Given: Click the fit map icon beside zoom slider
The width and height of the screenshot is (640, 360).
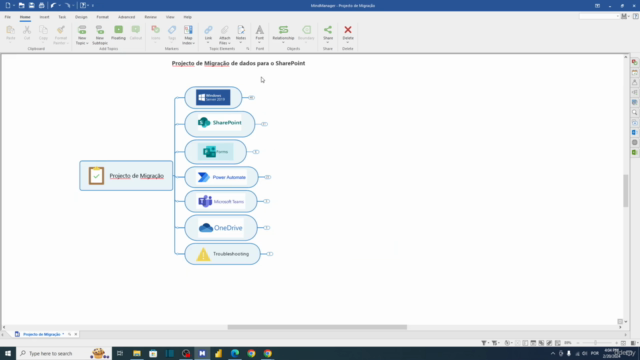Looking at the screenshot, I should [x=623, y=343].
